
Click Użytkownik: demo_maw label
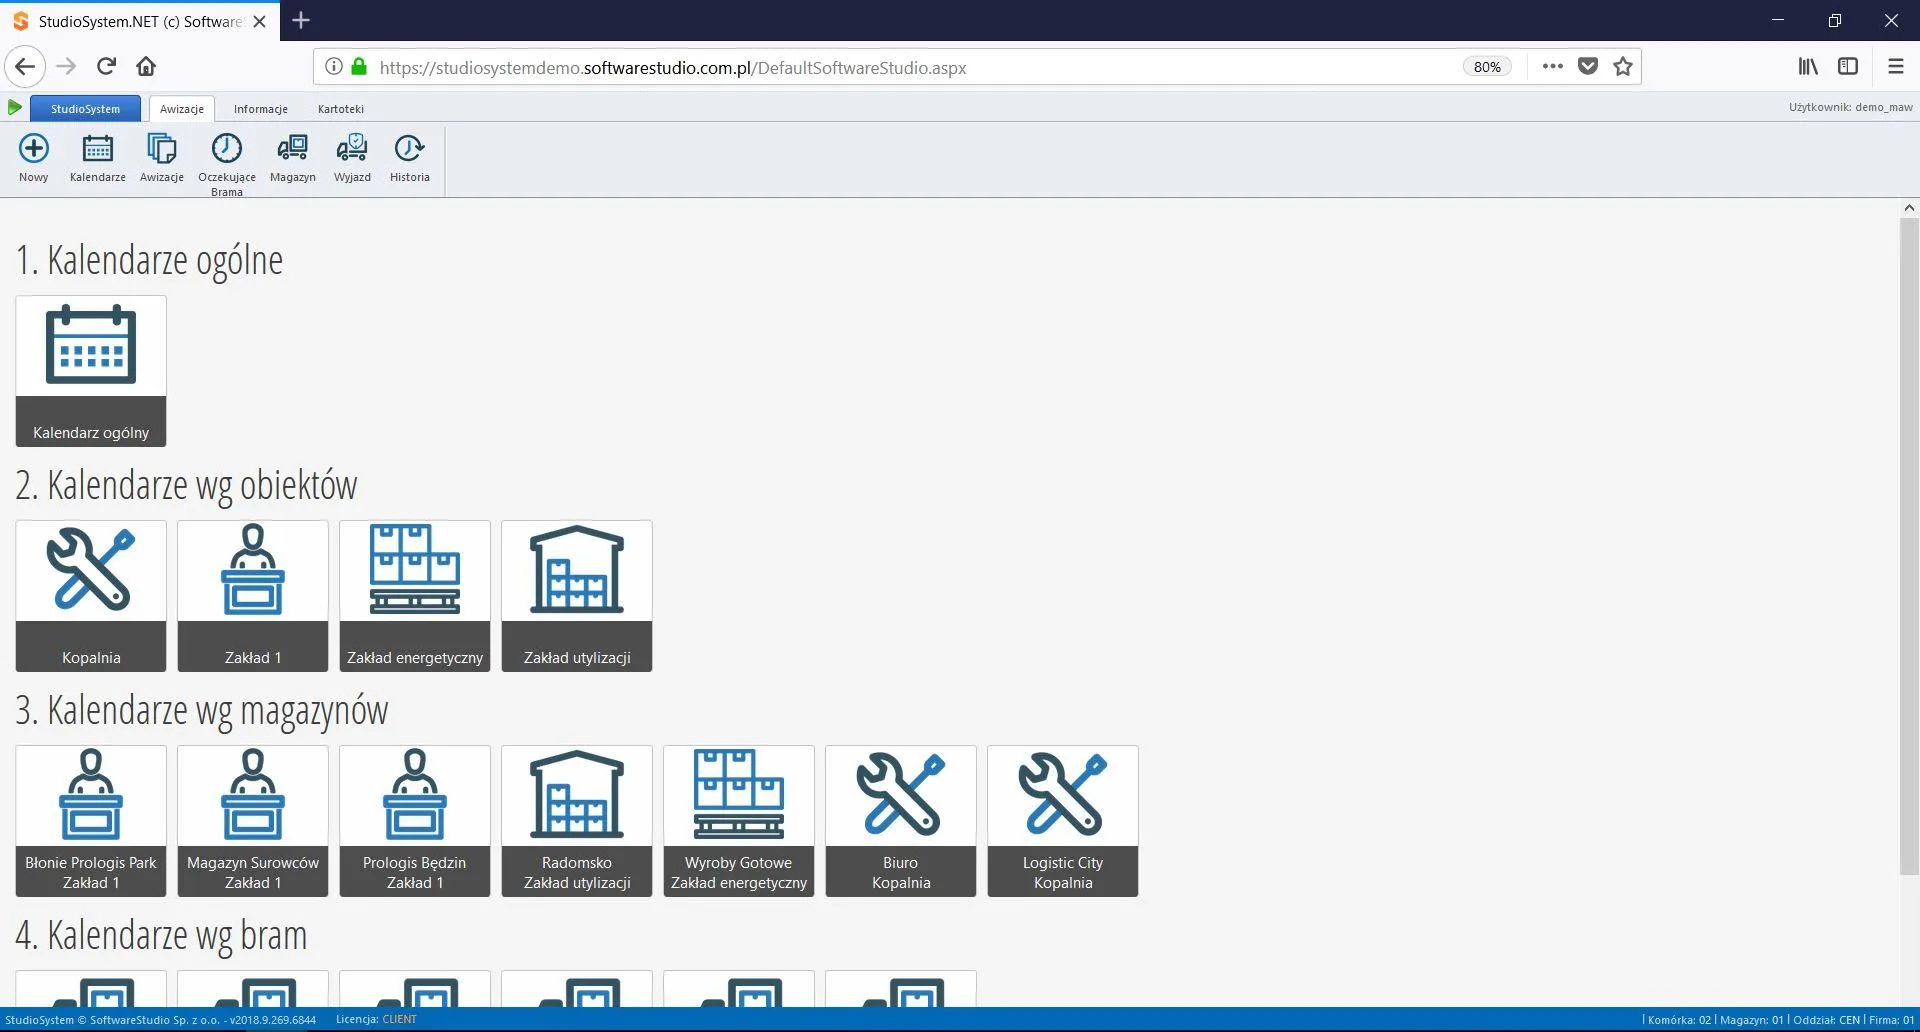coord(1850,107)
